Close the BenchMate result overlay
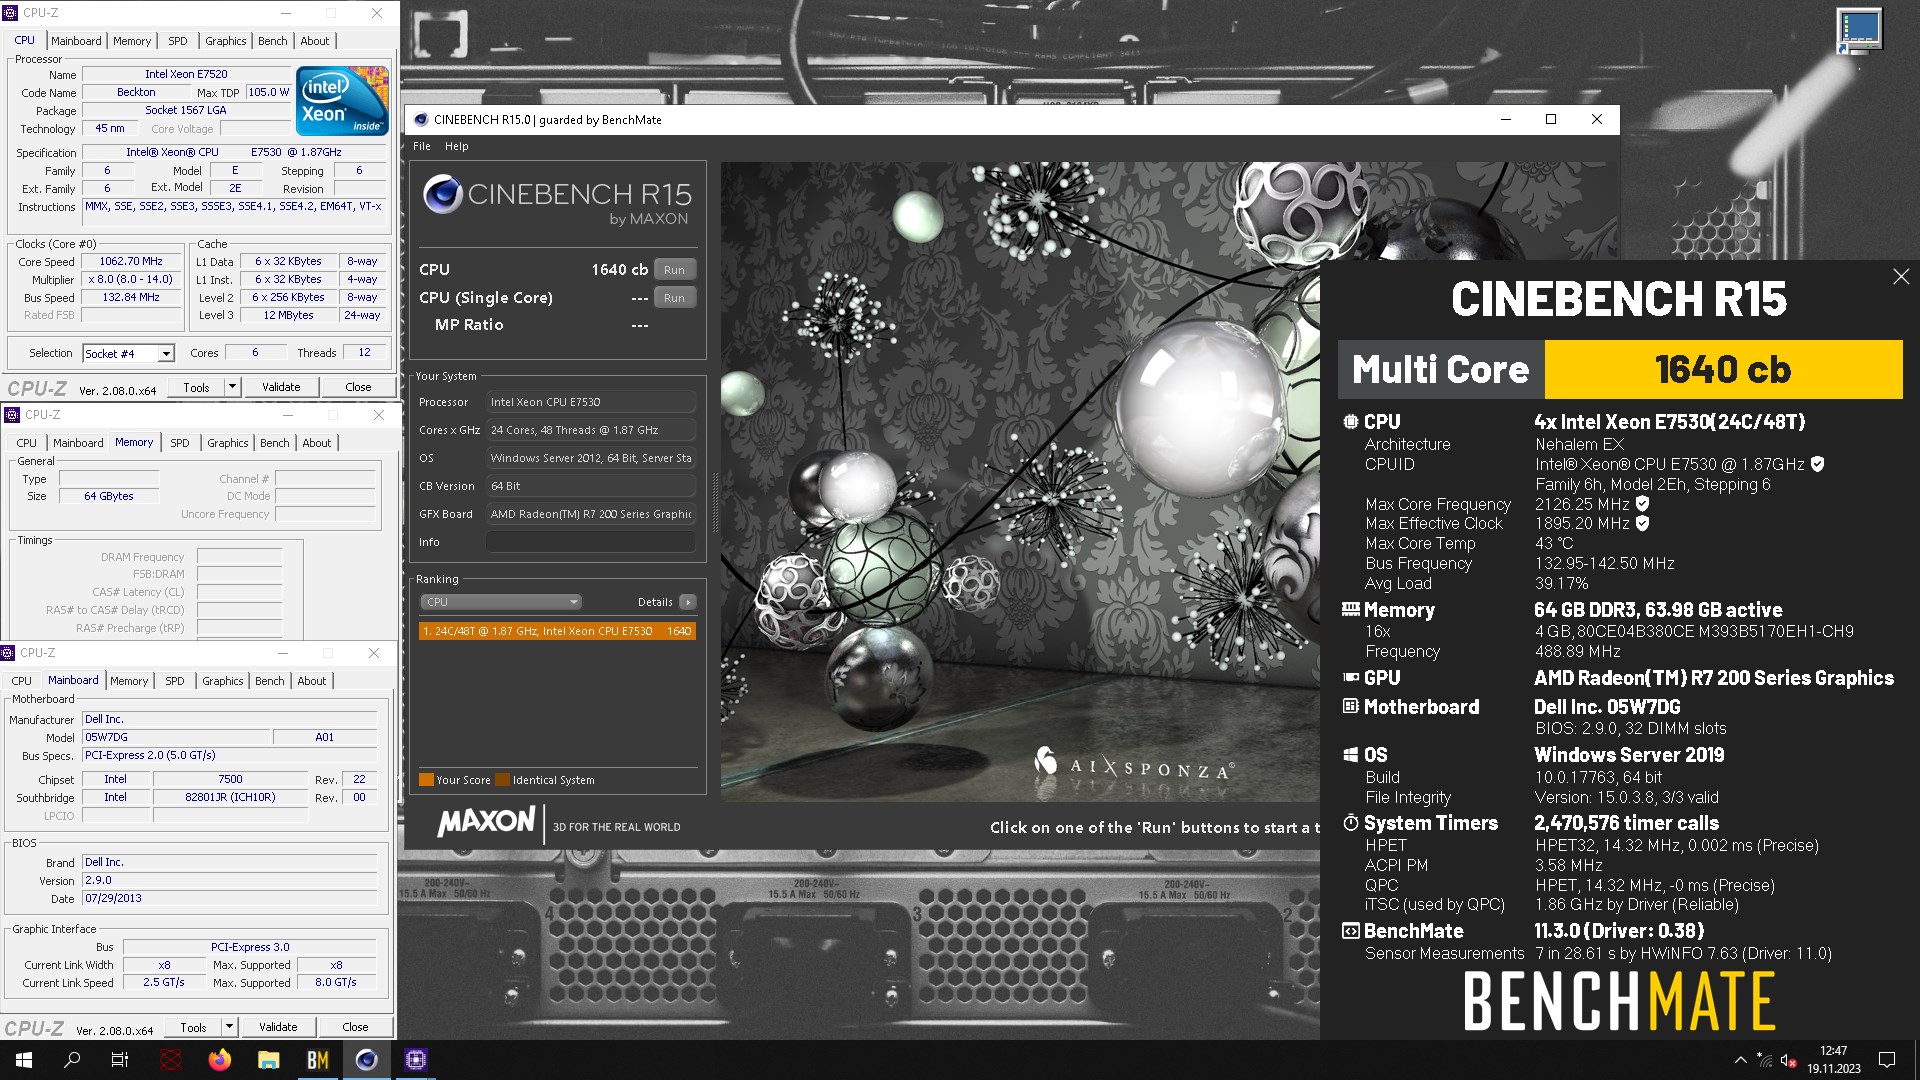 coord(1901,277)
